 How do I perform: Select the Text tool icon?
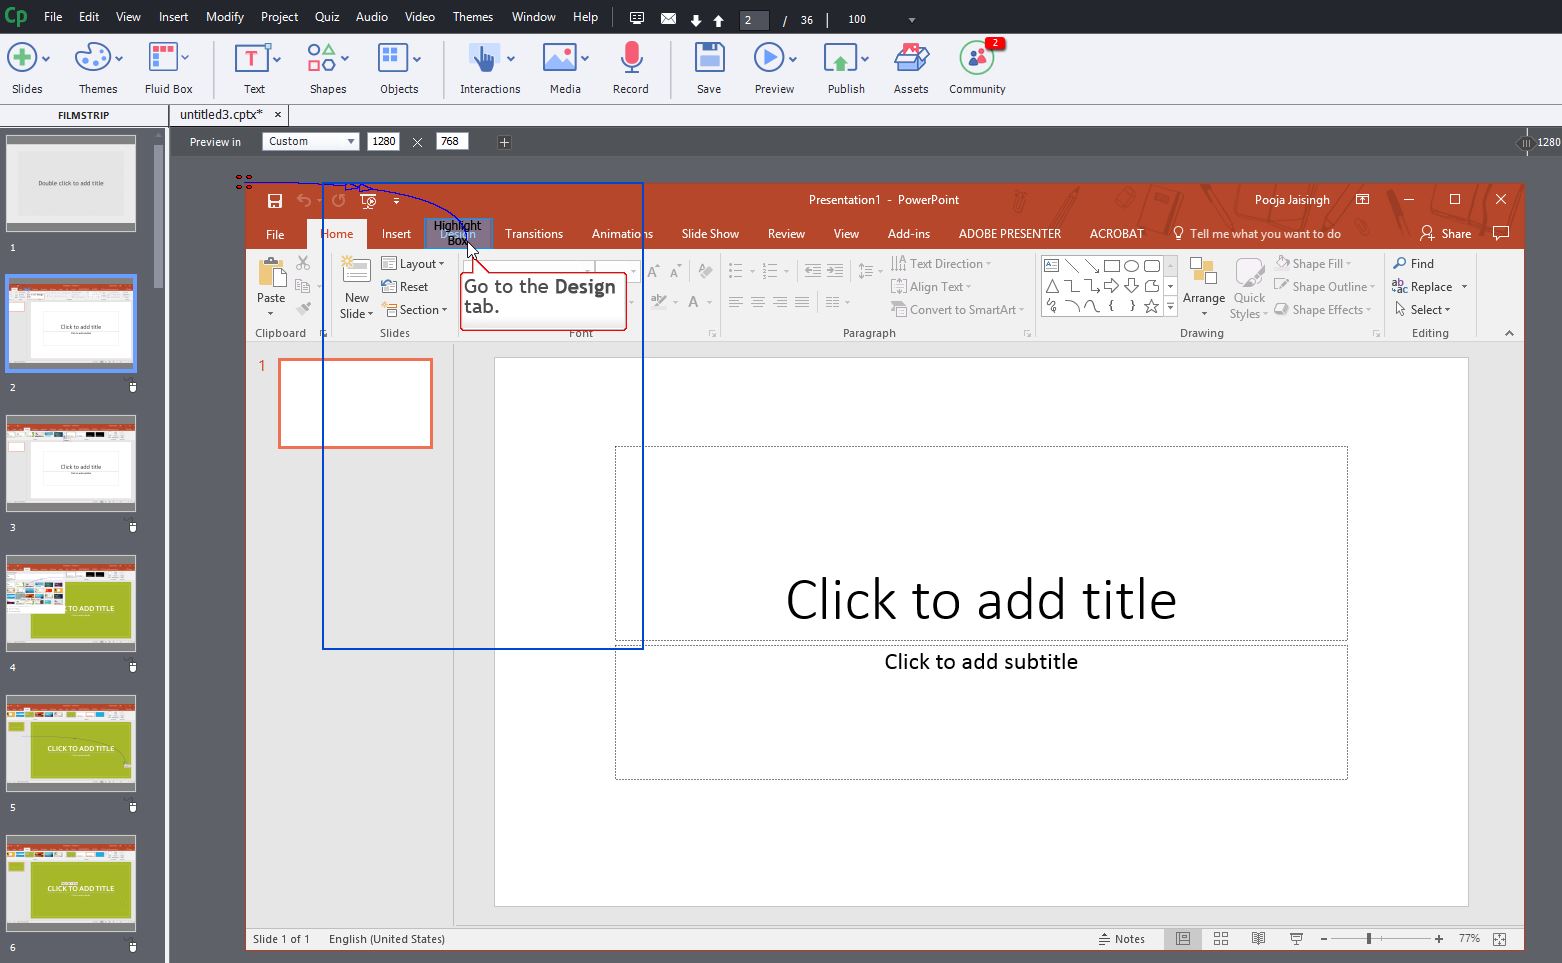(251, 59)
